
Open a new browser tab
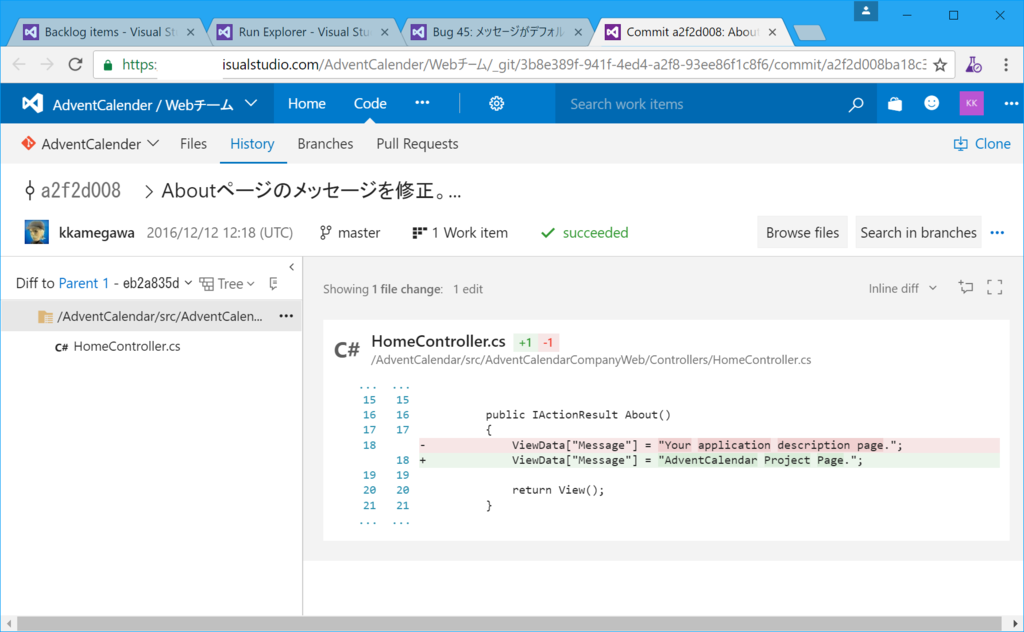click(810, 33)
